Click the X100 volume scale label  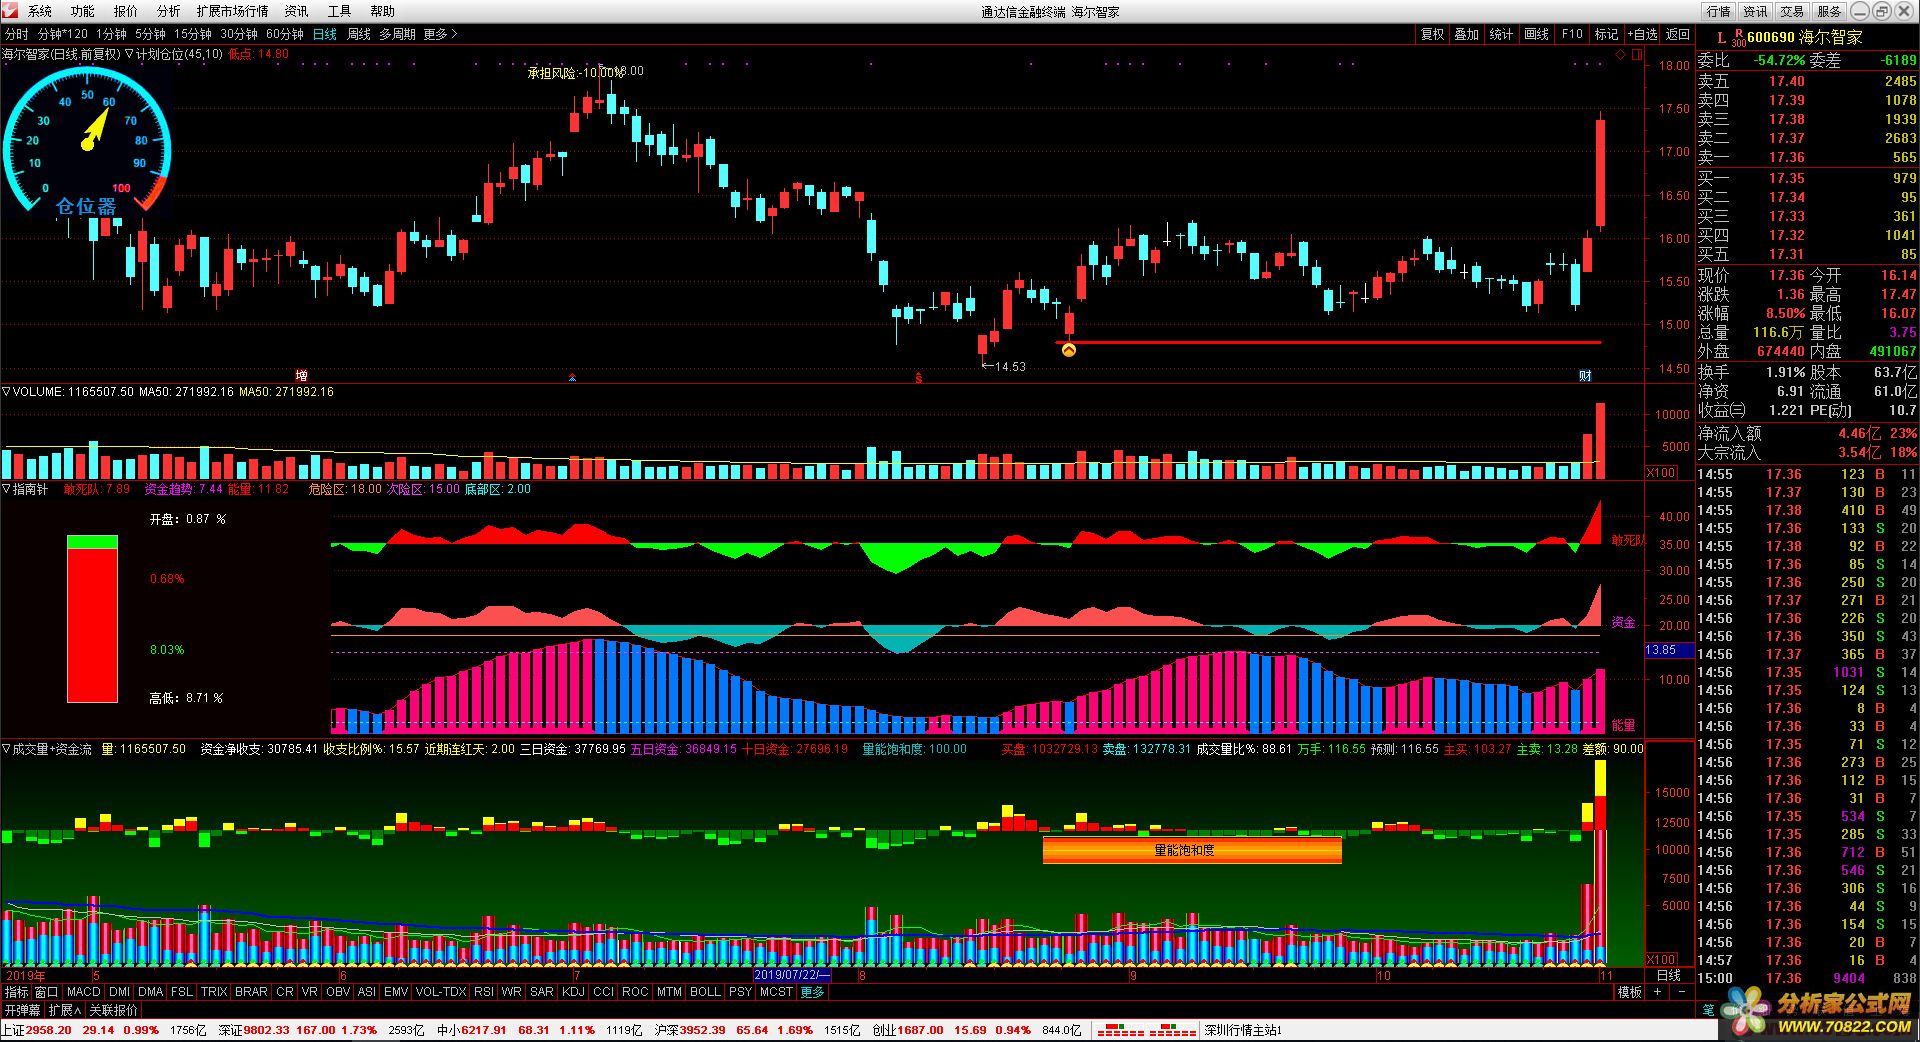pyautogui.click(x=1661, y=473)
